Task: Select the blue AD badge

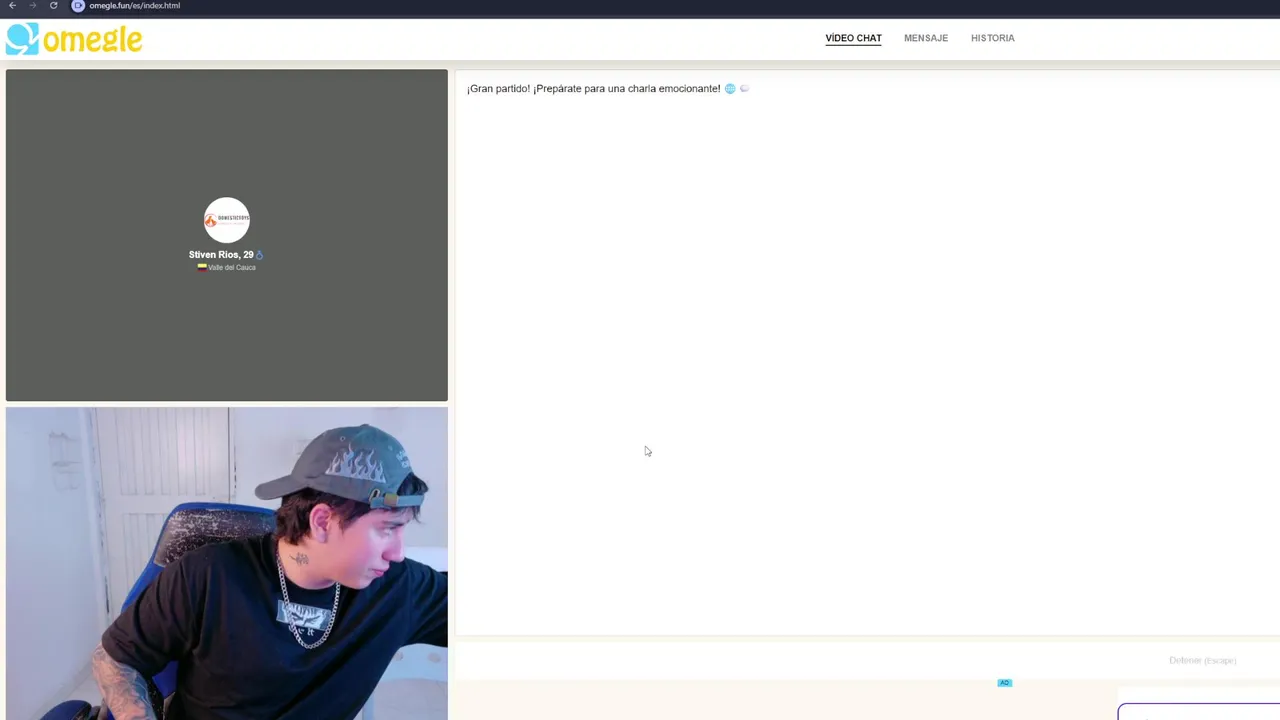Action: point(1005,683)
